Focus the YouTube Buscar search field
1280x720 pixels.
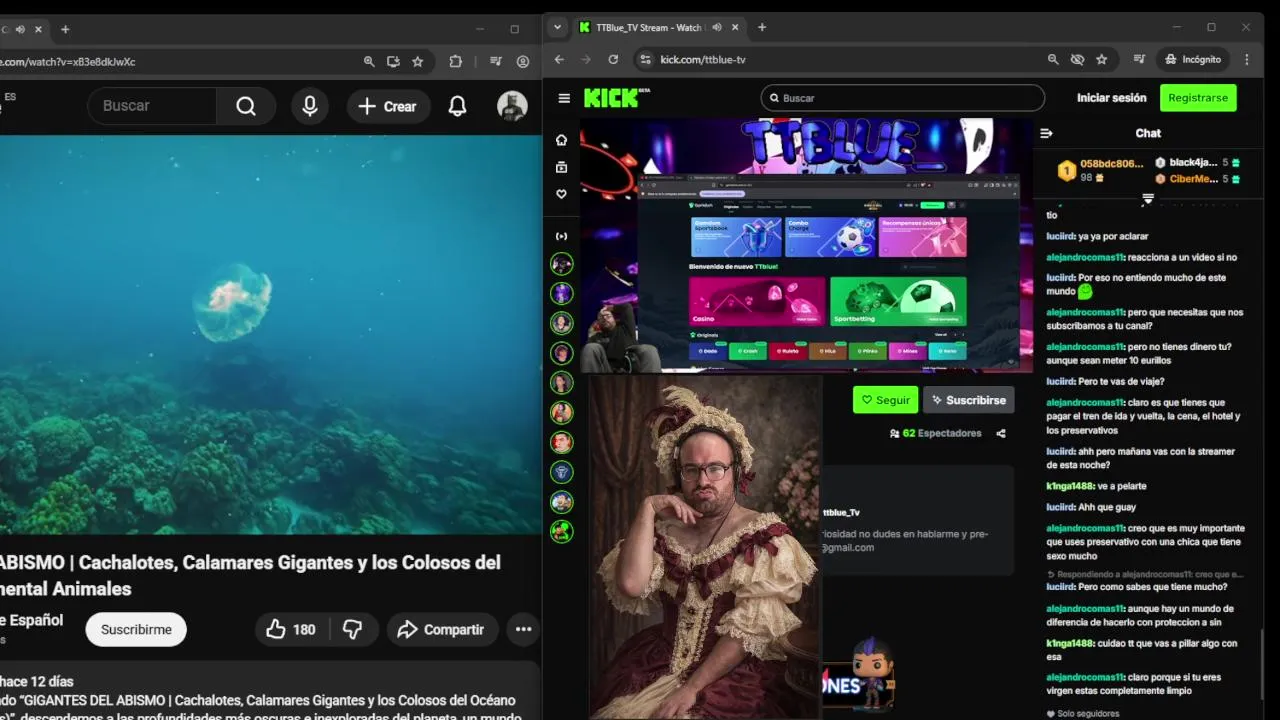(152, 106)
